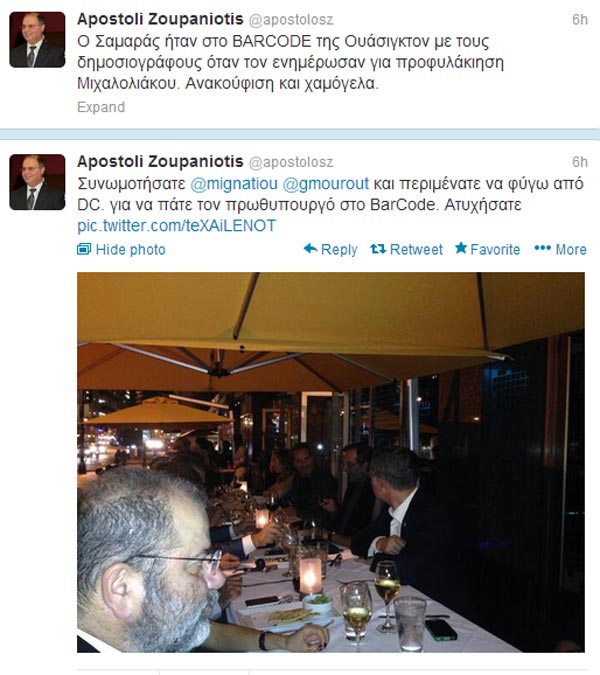
Task: Open the 6h timestamp of second tweet
Action: pos(580,162)
